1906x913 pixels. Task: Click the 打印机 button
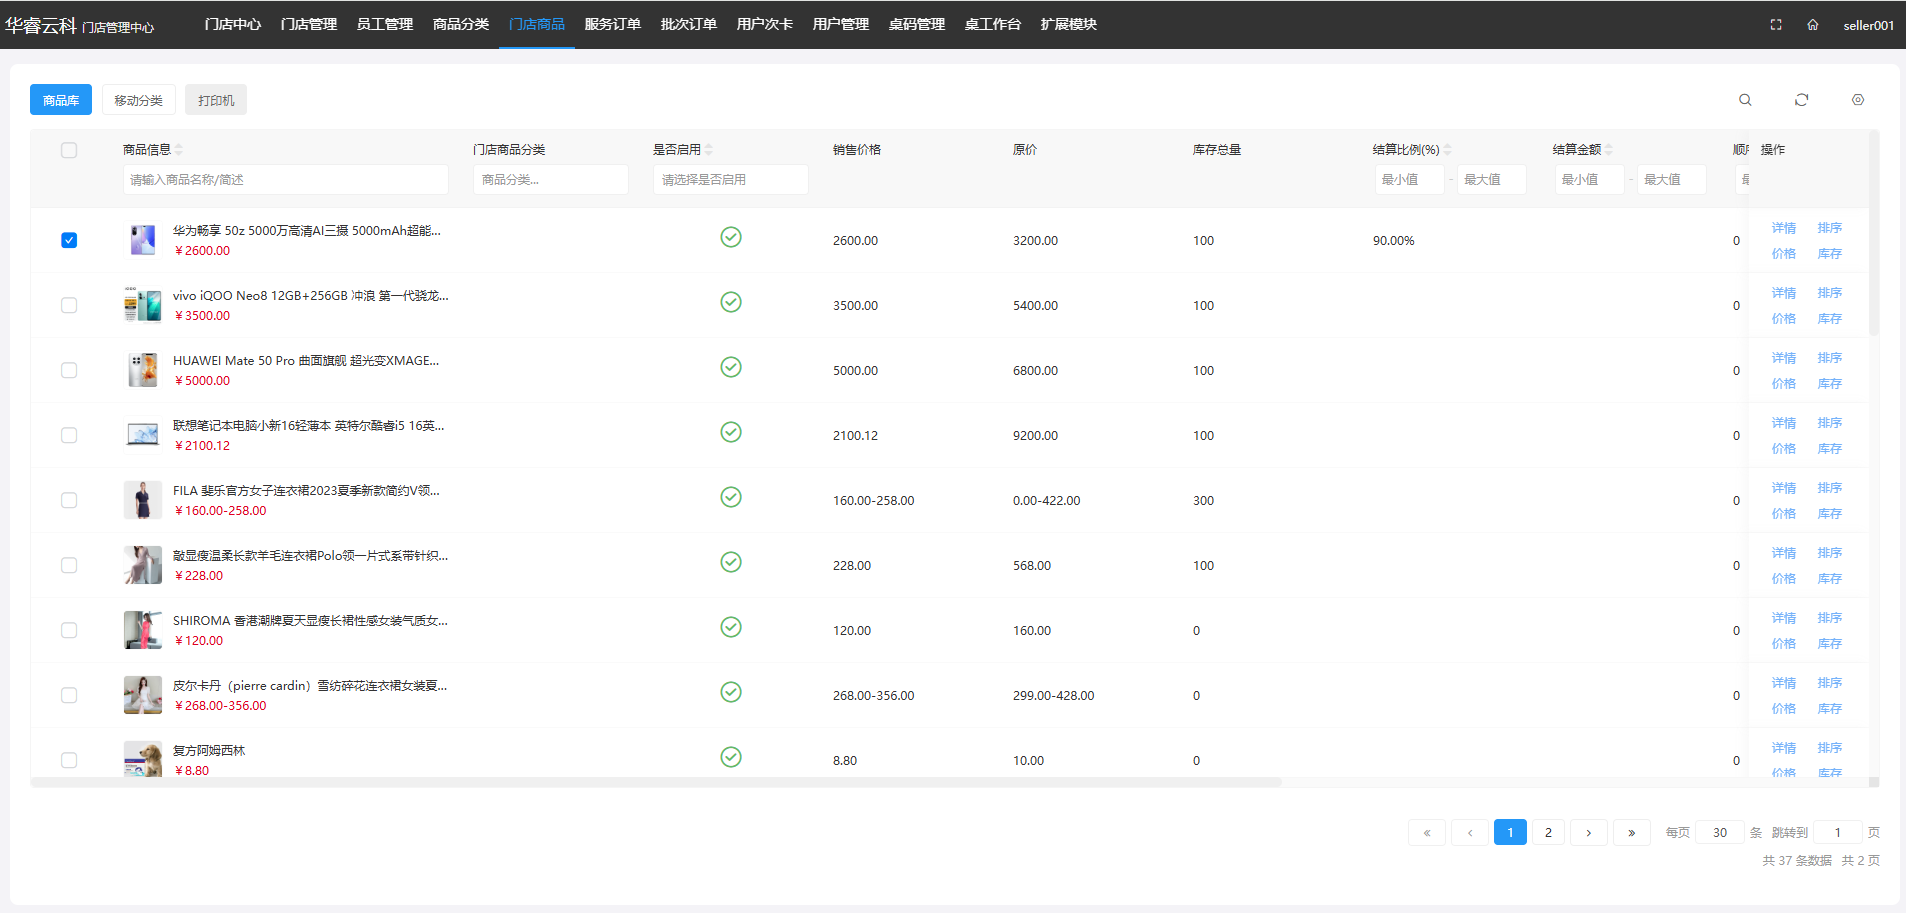[216, 100]
